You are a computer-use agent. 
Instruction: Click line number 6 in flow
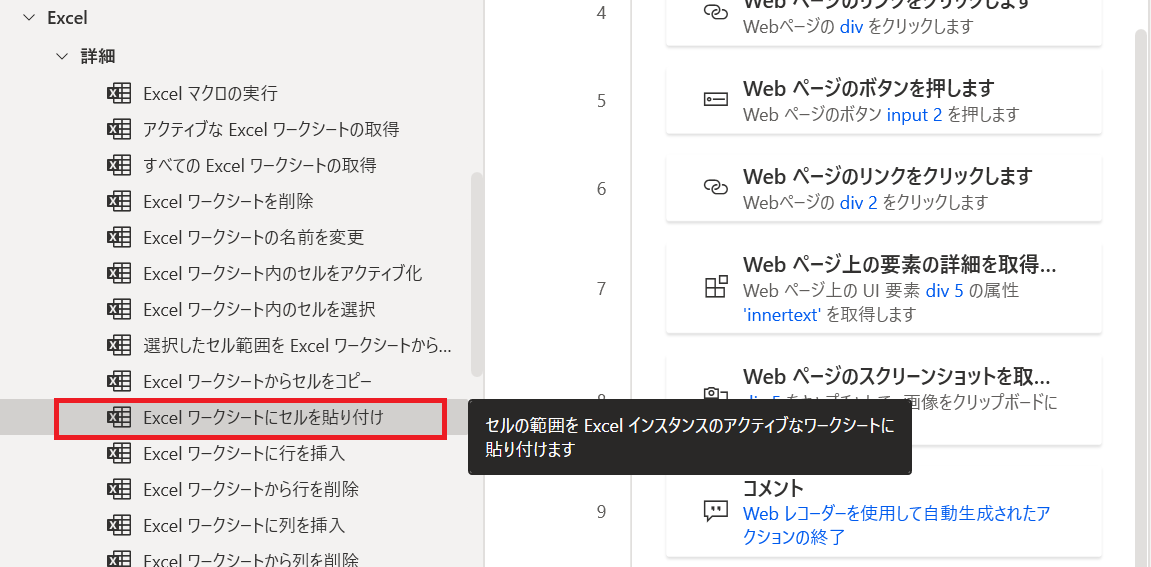(601, 189)
